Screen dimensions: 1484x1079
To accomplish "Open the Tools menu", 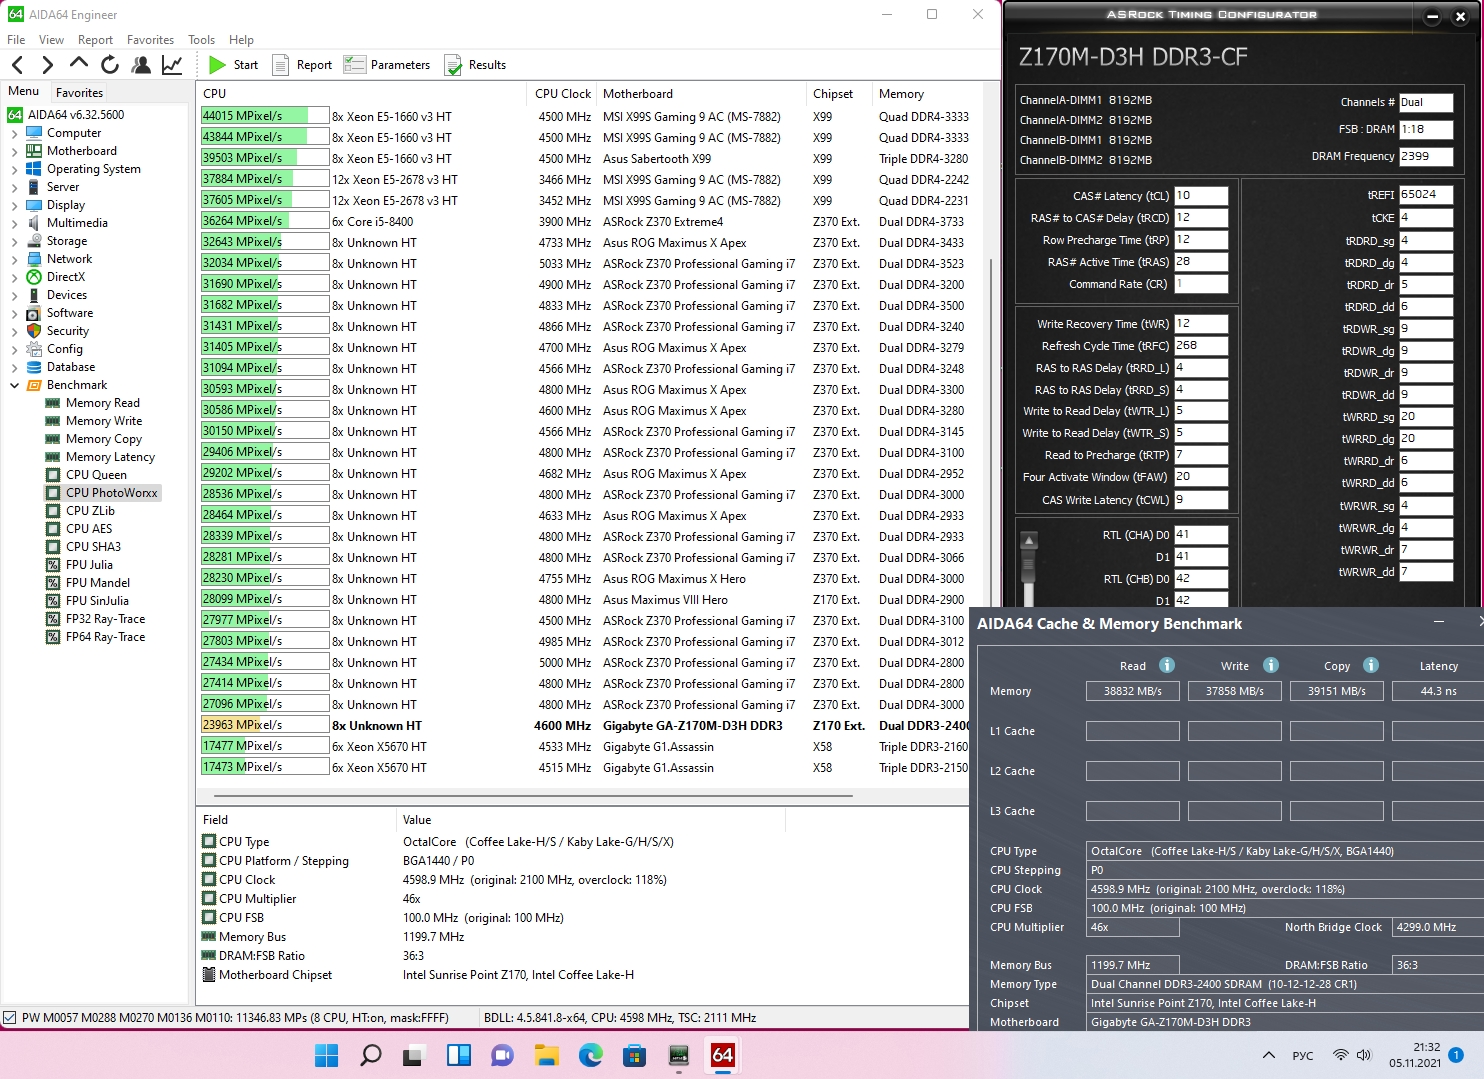I will point(201,40).
